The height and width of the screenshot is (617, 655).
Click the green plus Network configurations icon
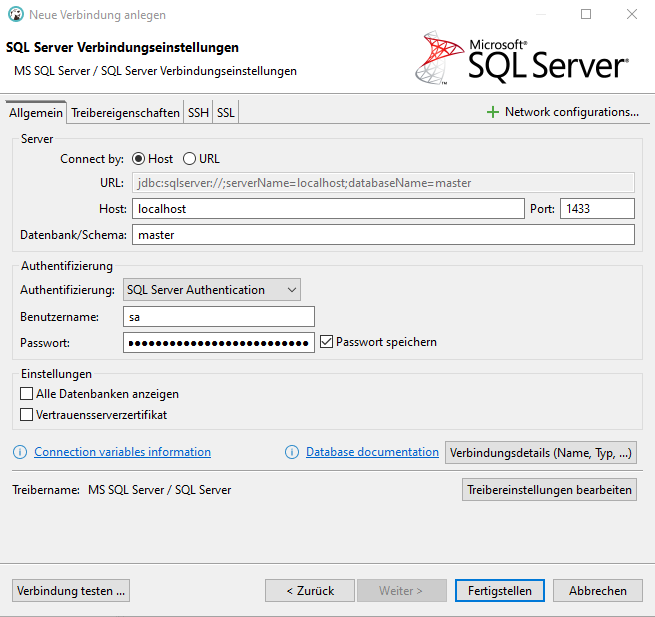(492, 112)
